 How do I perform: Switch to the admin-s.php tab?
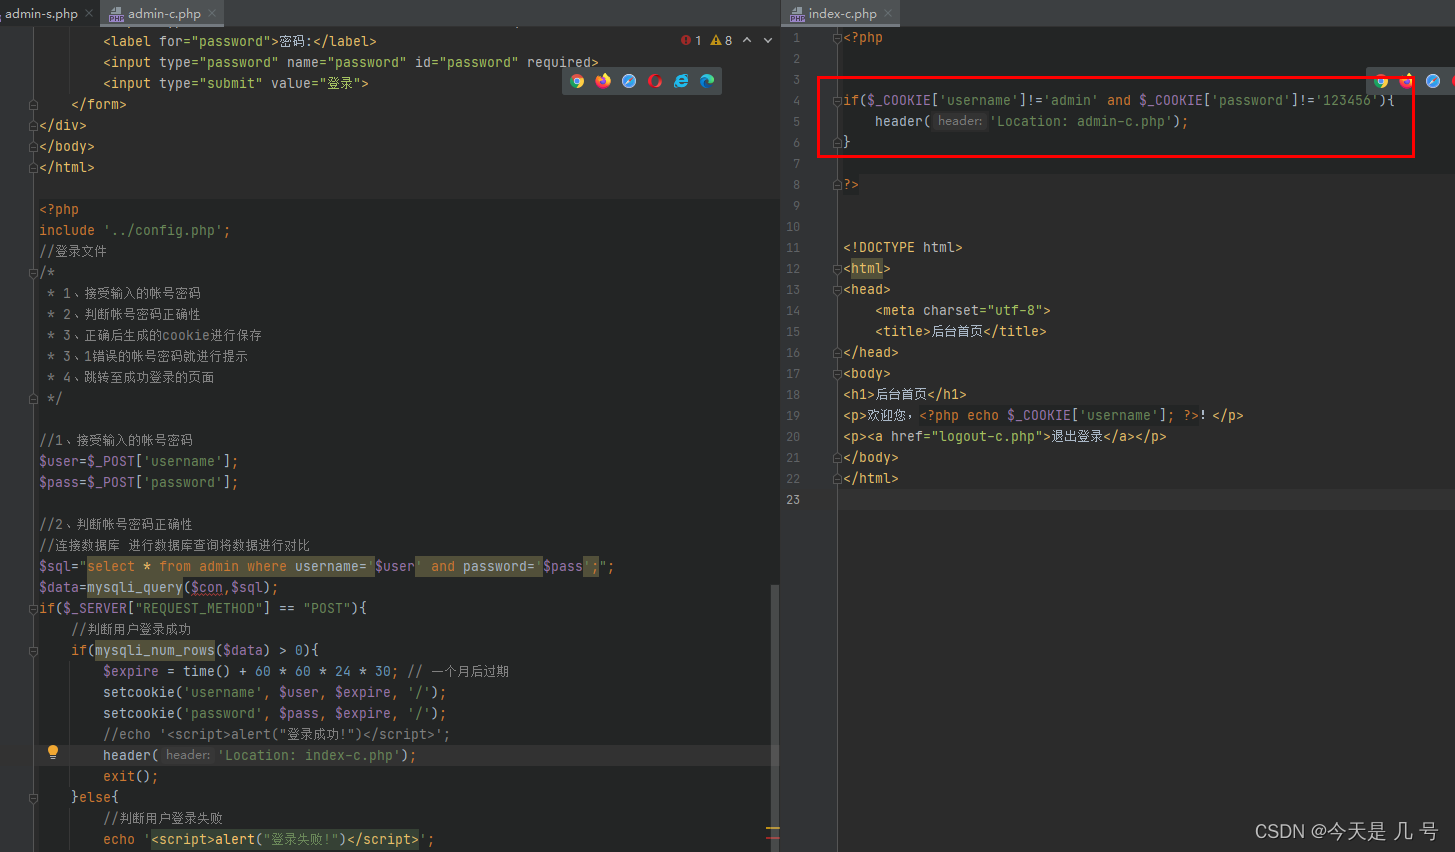(41, 13)
